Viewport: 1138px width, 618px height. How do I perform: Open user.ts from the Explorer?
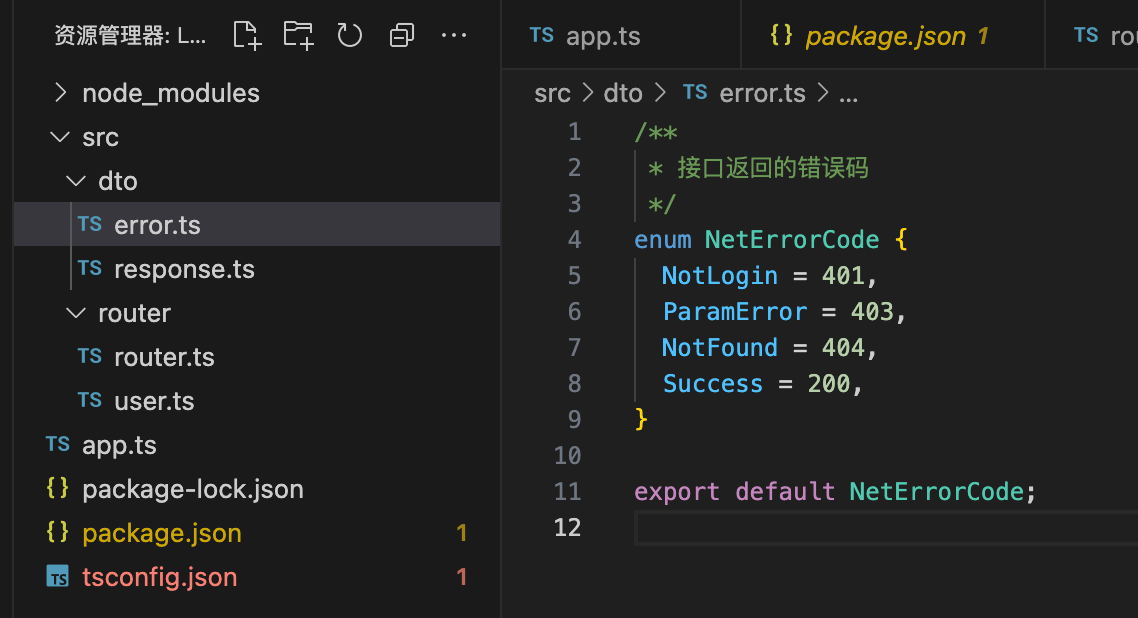[154, 400]
